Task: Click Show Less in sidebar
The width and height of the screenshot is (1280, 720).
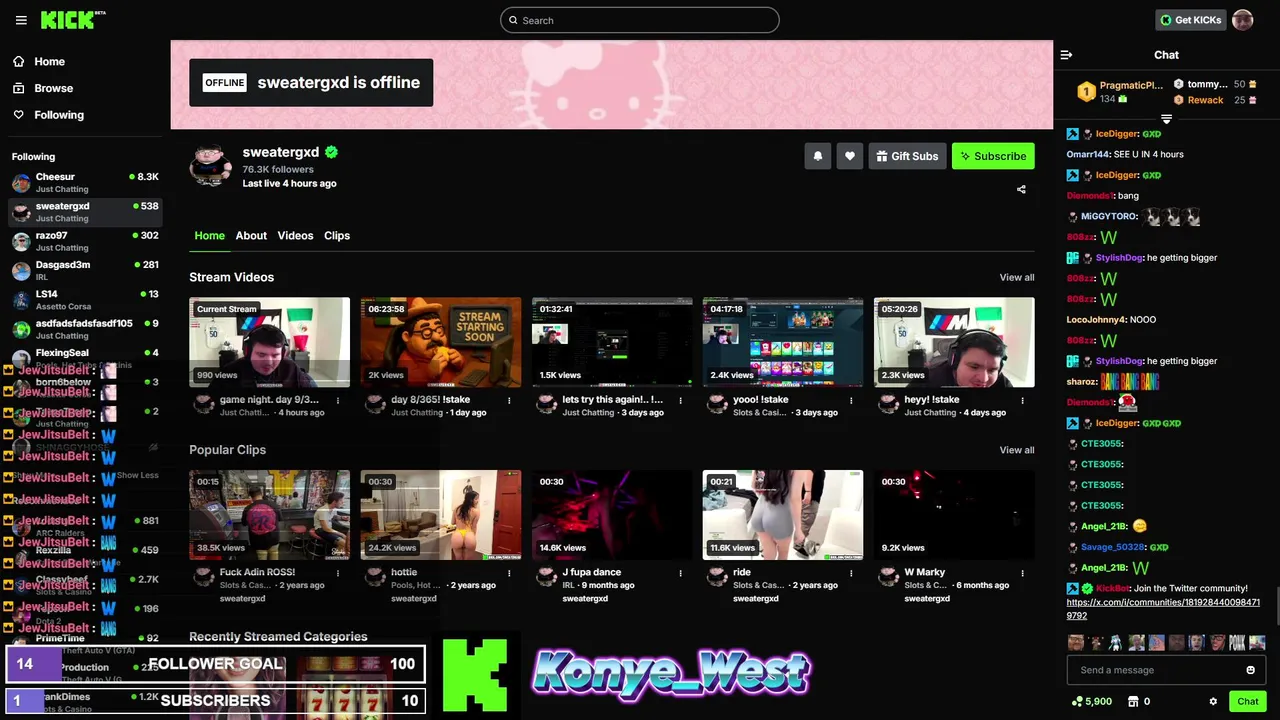Action: point(137,475)
